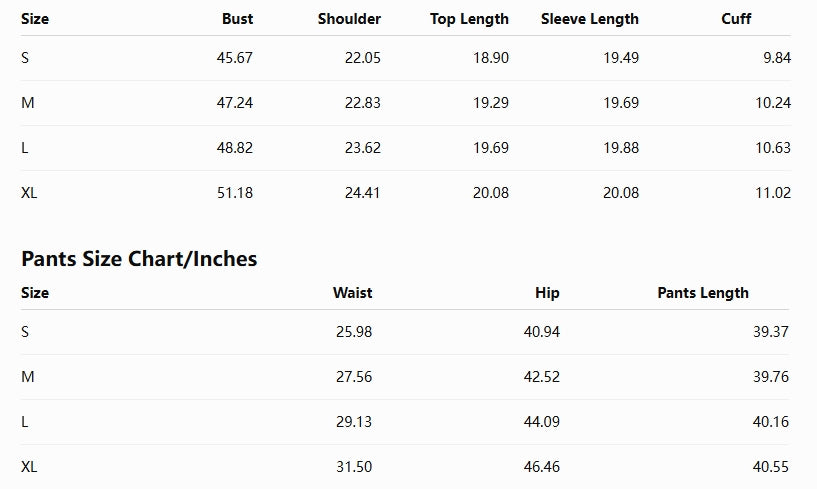Click the Cuff column header
Screen dimensions: 817x489
(x=736, y=19)
